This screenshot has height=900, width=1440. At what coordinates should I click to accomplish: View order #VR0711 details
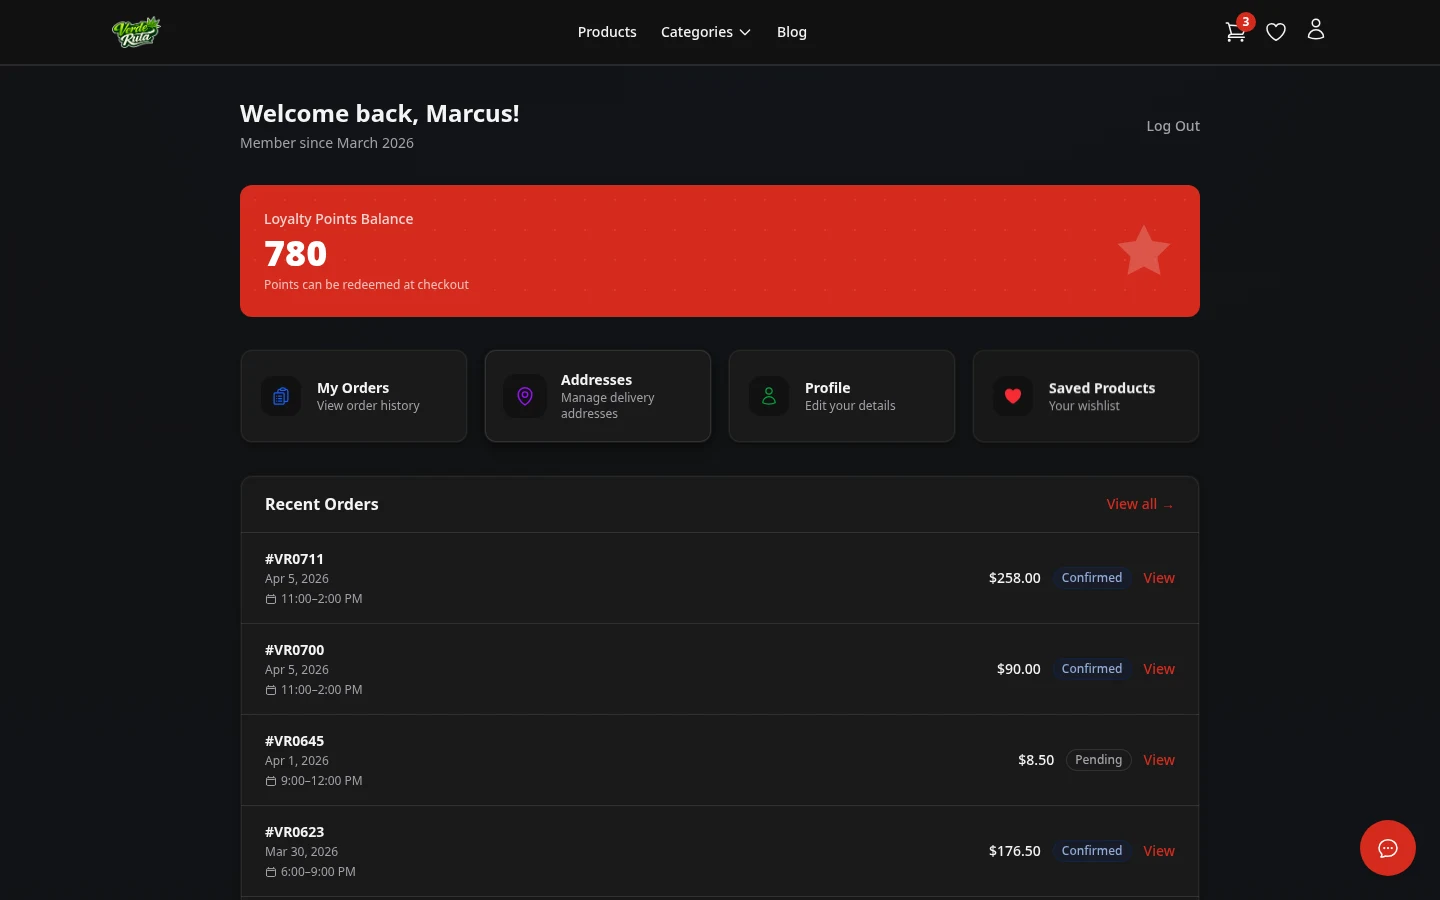click(1158, 577)
